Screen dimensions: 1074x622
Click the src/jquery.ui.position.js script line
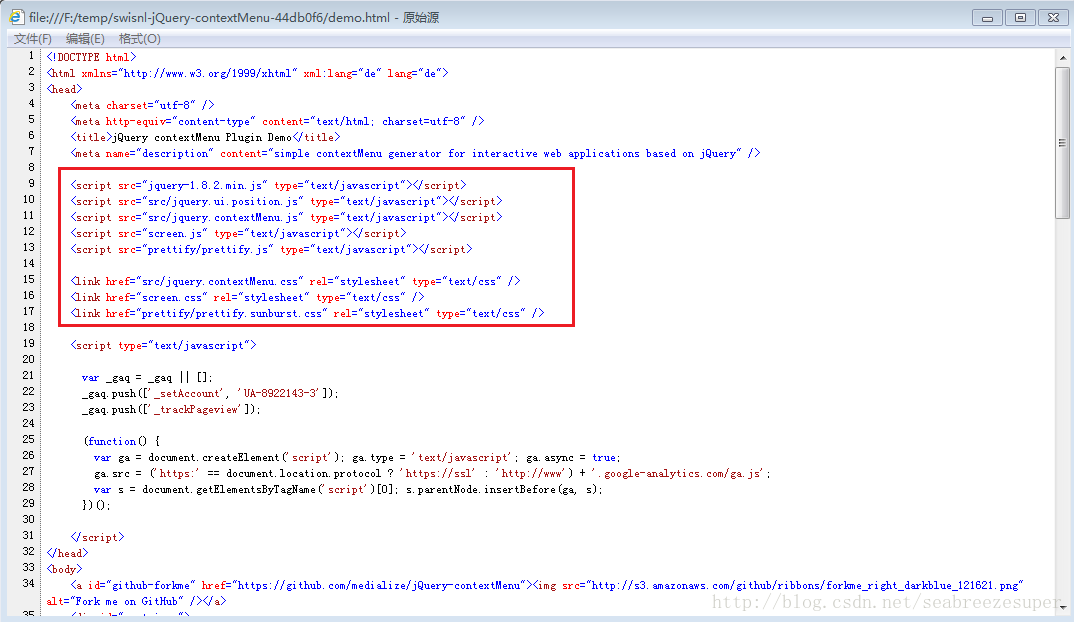click(286, 201)
